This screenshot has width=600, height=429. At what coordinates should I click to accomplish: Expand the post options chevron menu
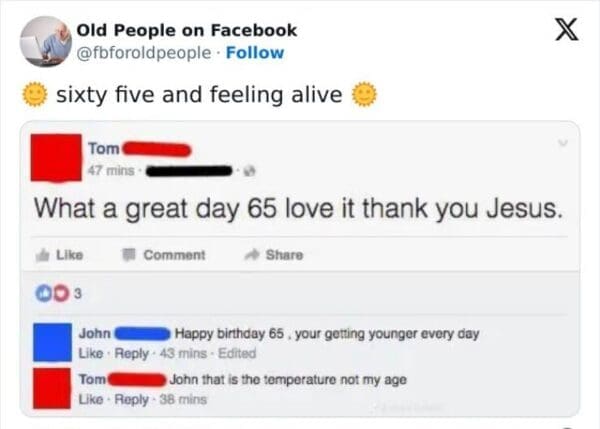(x=562, y=145)
